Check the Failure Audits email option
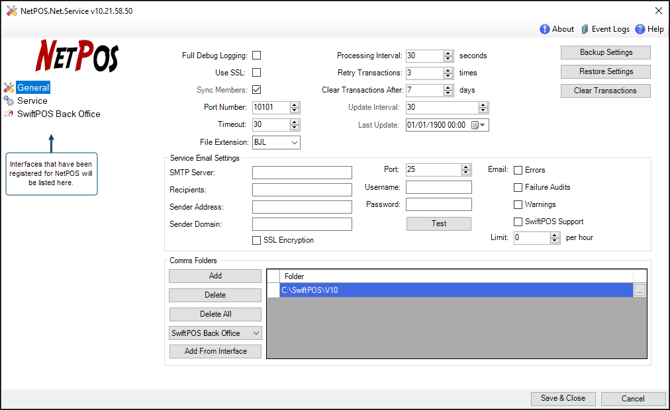This screenshot has height=410, width=670. click(518, 188)
